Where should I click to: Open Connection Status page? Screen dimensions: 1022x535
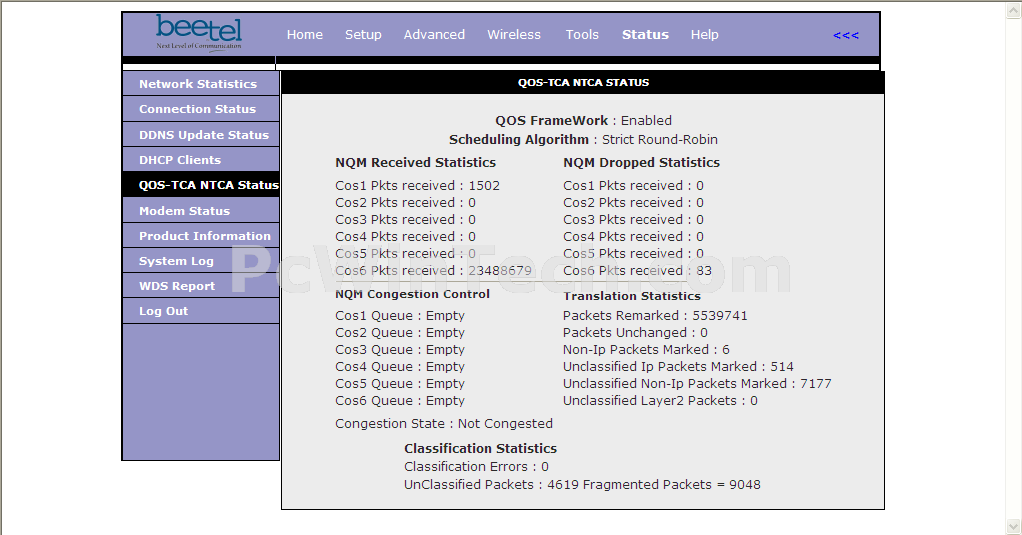point(201,109)
